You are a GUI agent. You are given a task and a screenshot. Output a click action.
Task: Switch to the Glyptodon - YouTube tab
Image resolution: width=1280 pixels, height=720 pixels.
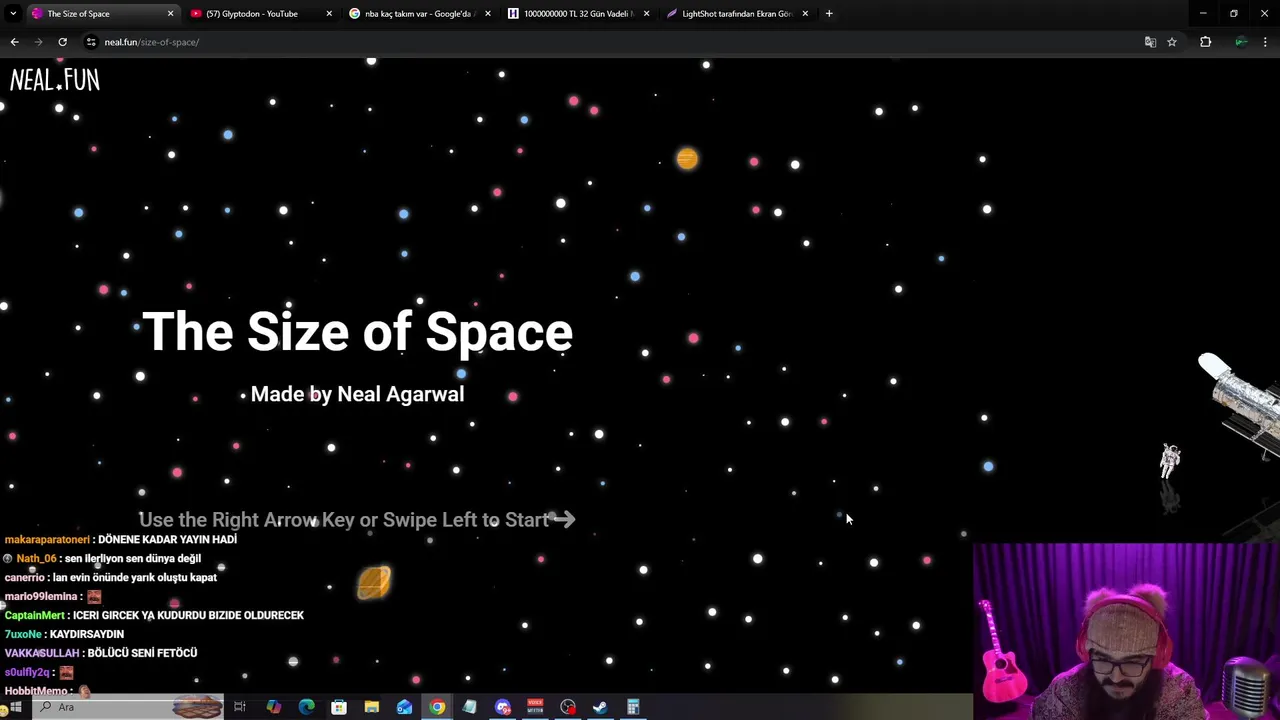click(261, 14)
